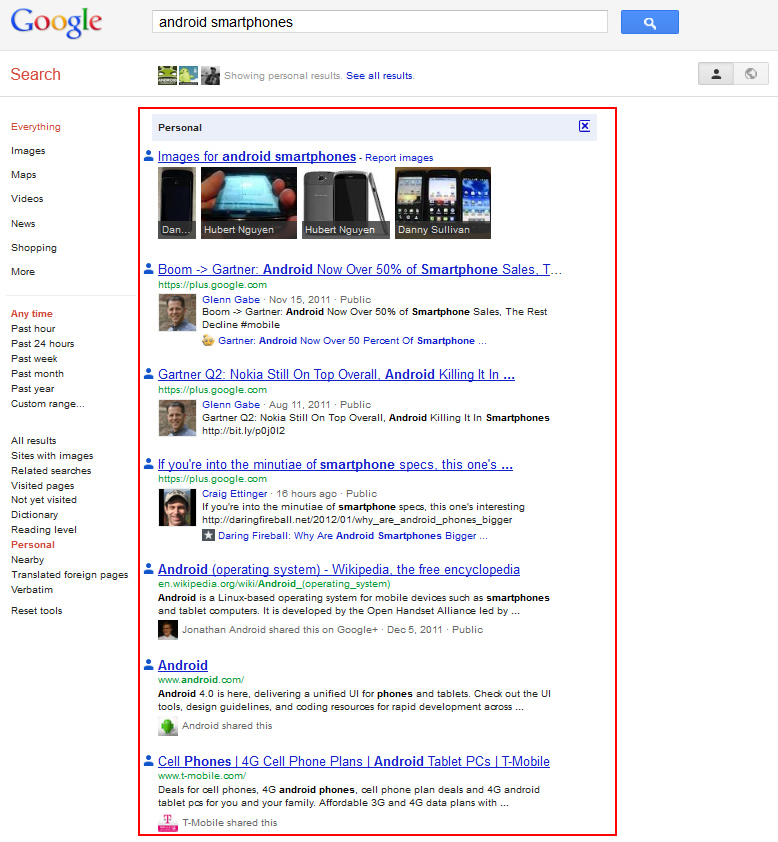Viewport: 778px width, 842px height.
Task: Select Sites with images option
Action: pos(52,456)
